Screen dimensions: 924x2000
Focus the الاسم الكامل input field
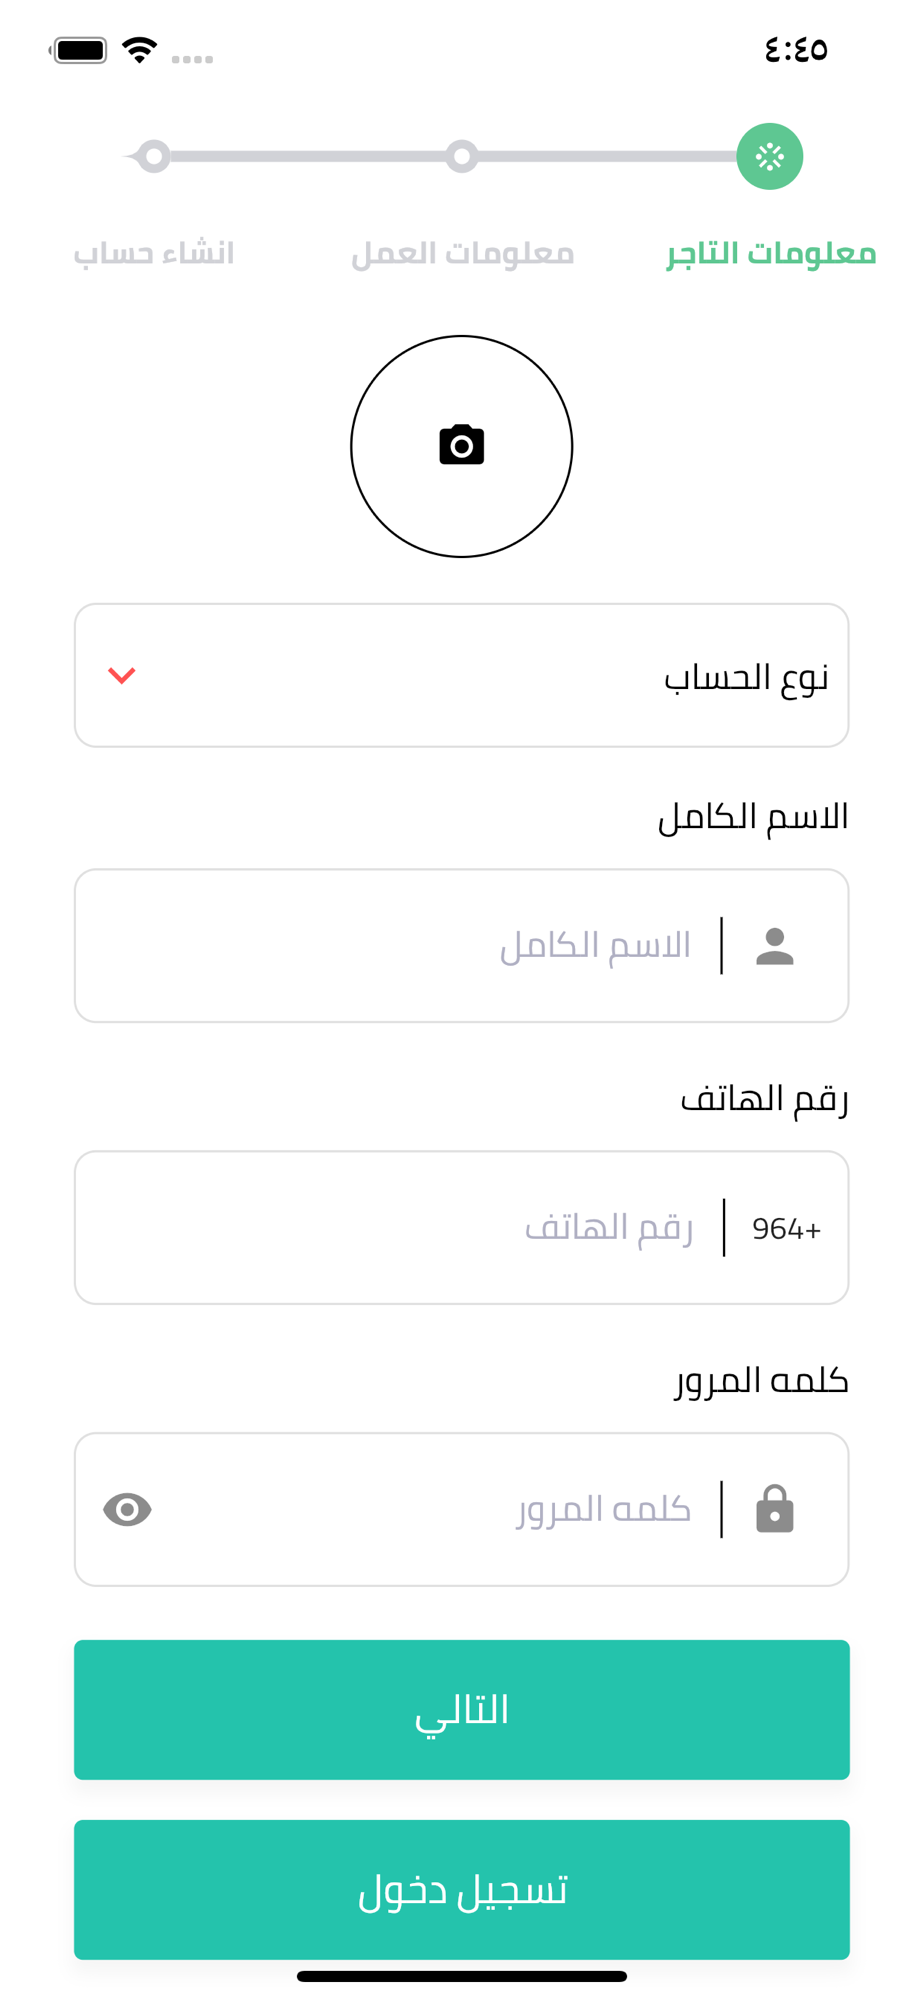pos(462,945)
